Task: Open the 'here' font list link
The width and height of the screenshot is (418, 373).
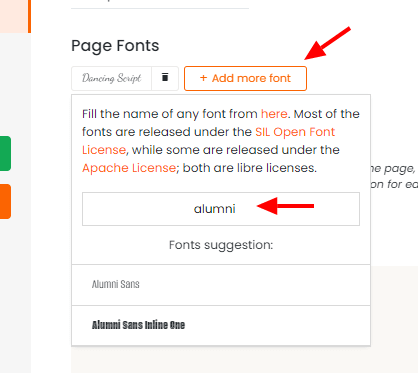Action: pyautogui.click(x=274, y=114)
